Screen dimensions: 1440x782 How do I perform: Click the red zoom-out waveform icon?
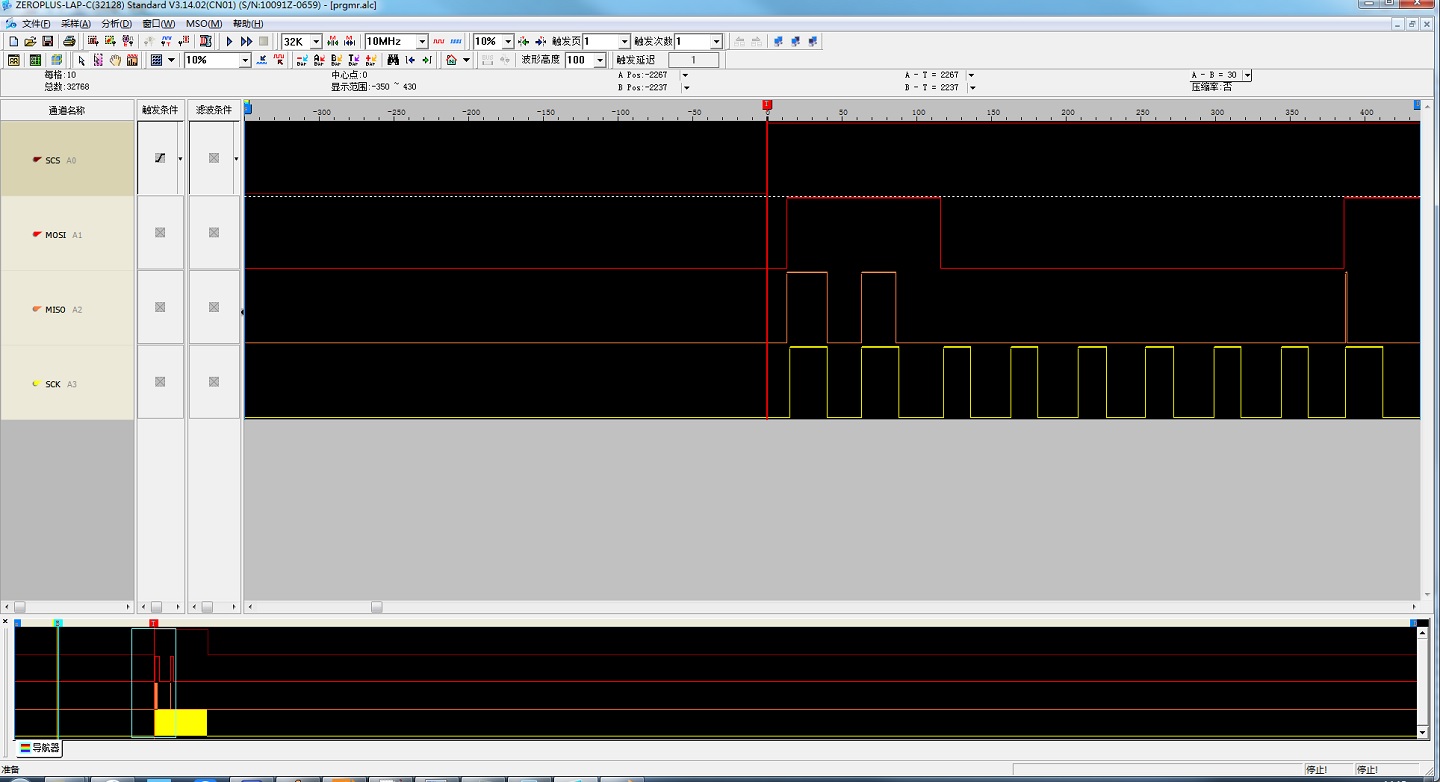pyautogui.click(x=279, y=60)
